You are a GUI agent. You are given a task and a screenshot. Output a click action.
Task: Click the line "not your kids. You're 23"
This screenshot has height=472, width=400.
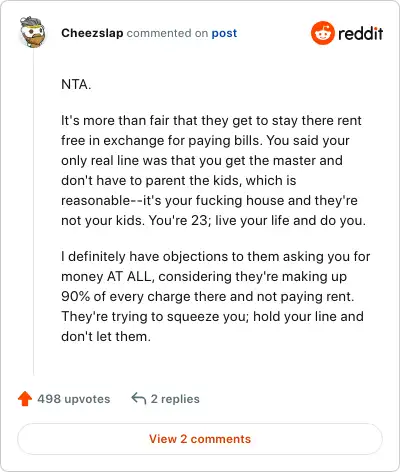(x=213, y=221)
